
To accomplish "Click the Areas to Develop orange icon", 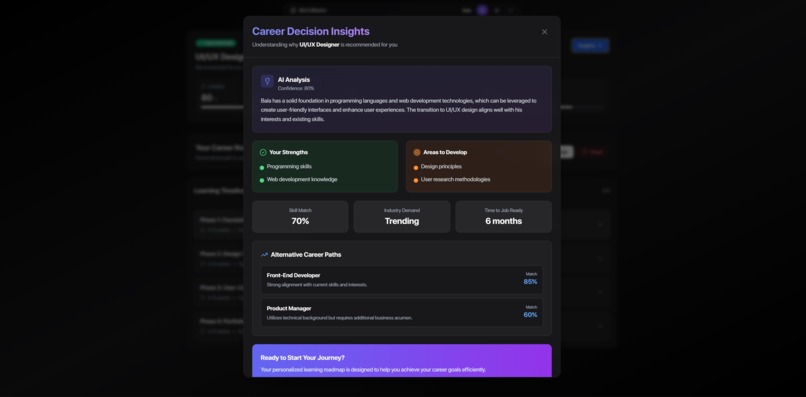I will tap(417, 152).
